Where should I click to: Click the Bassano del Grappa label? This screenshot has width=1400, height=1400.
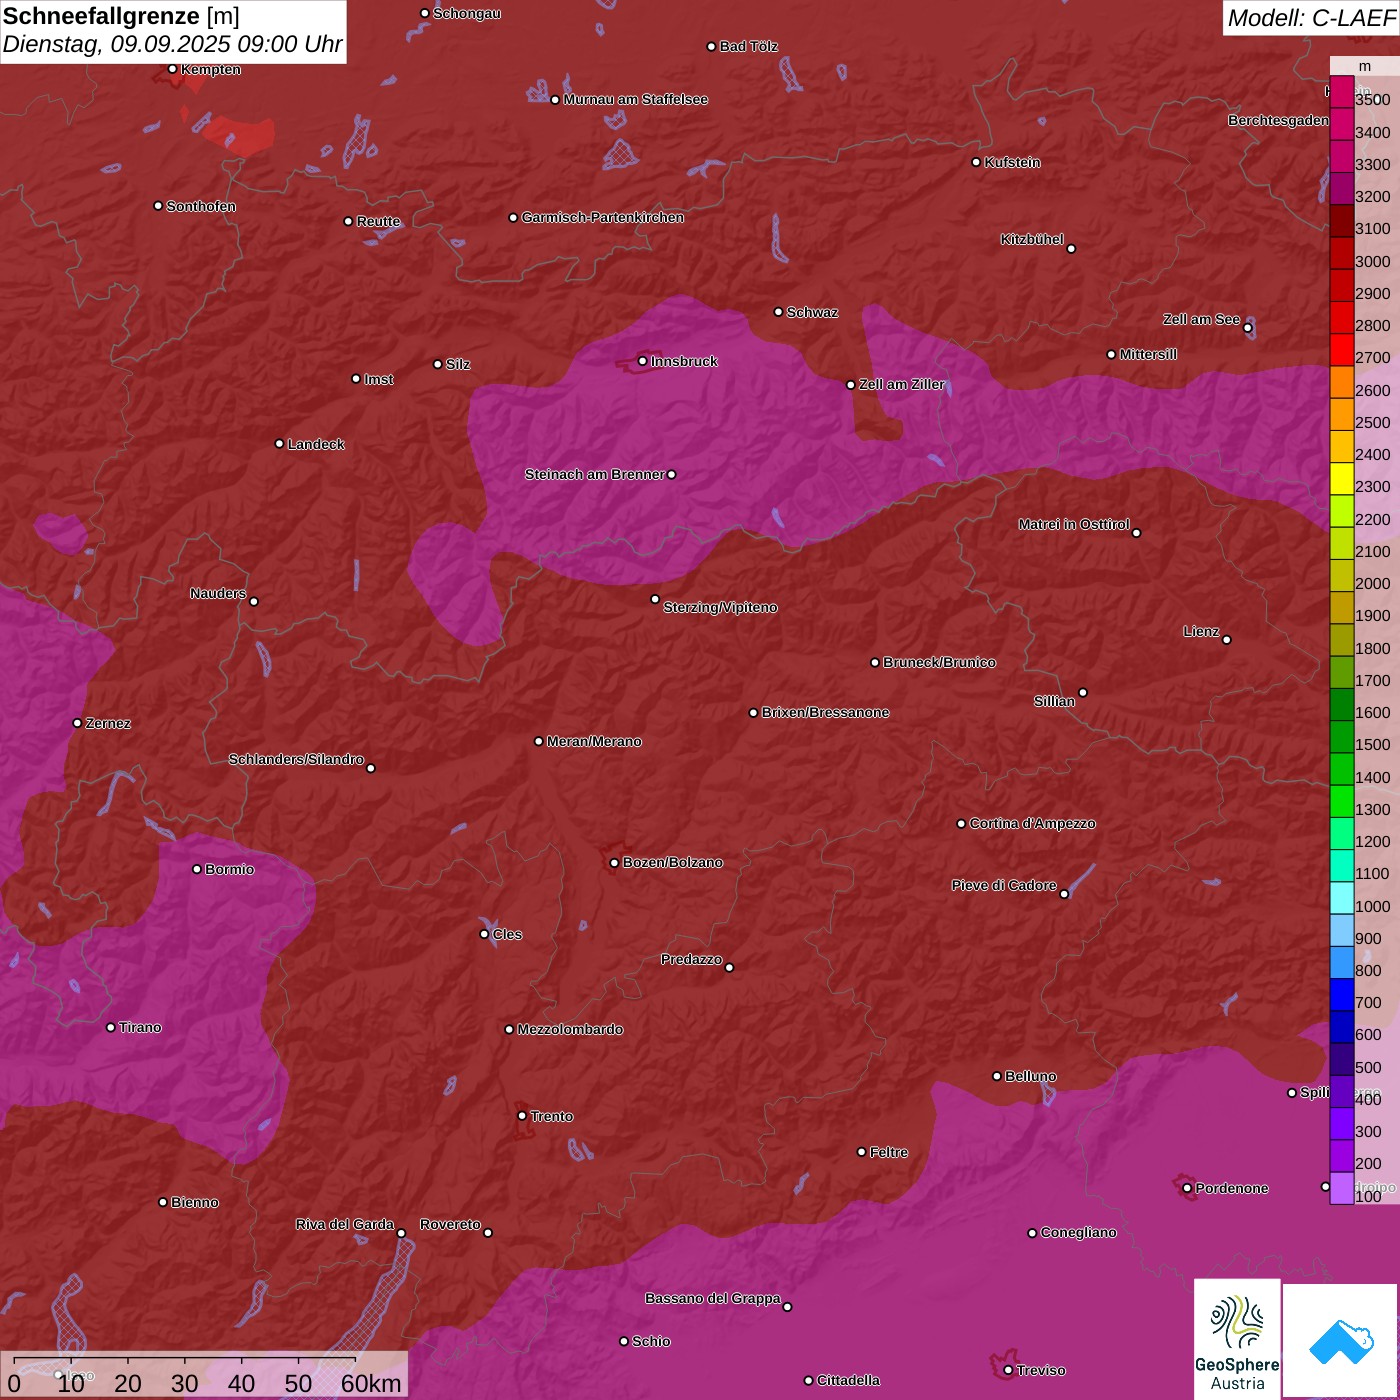click(x=713, y=1298)
